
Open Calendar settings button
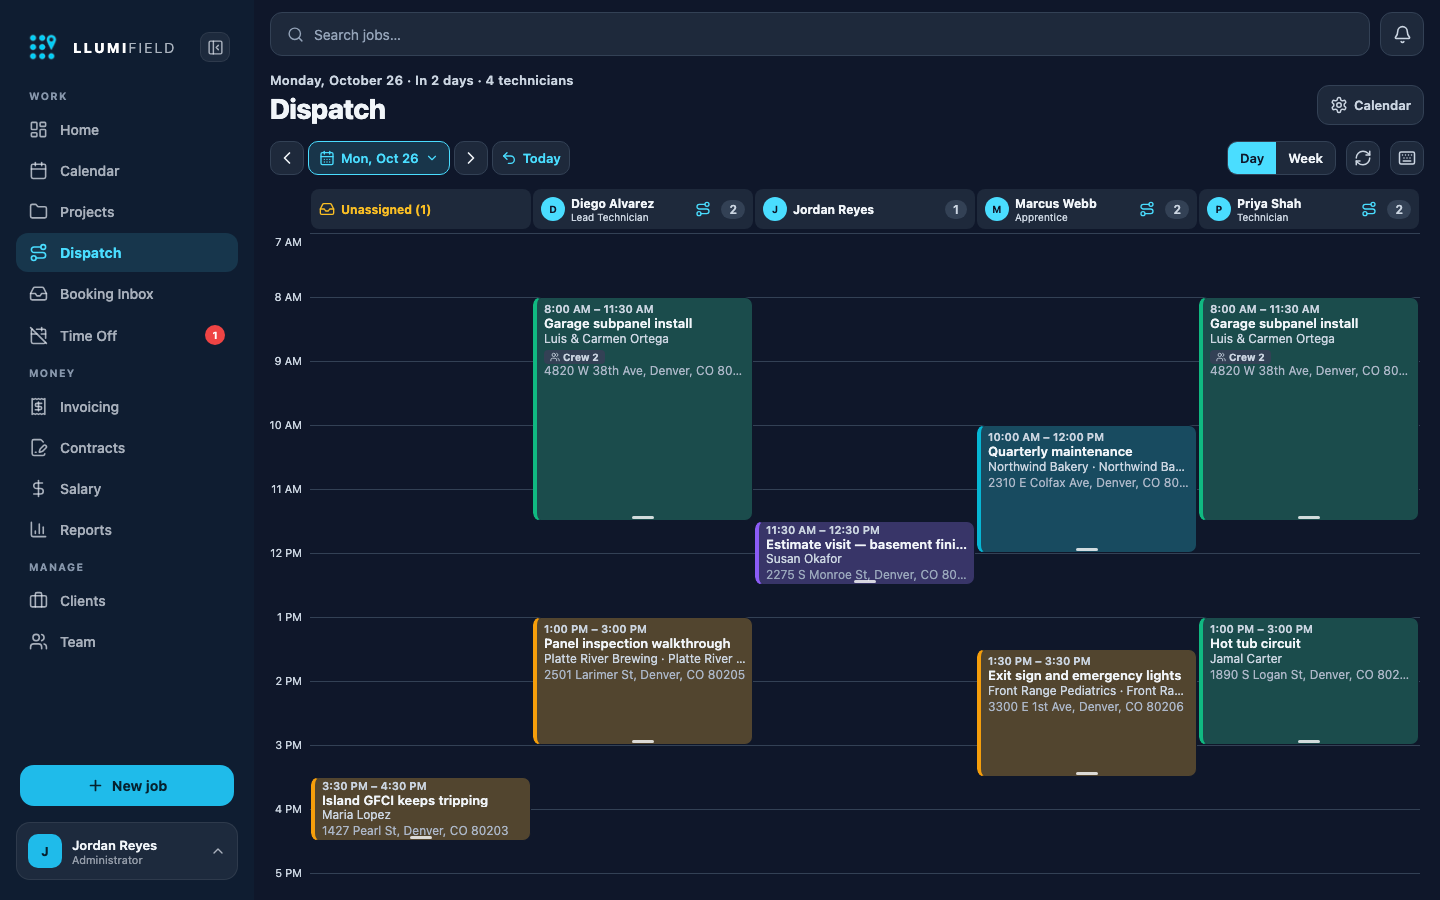pyautogui.click(x=1370, y=105)
